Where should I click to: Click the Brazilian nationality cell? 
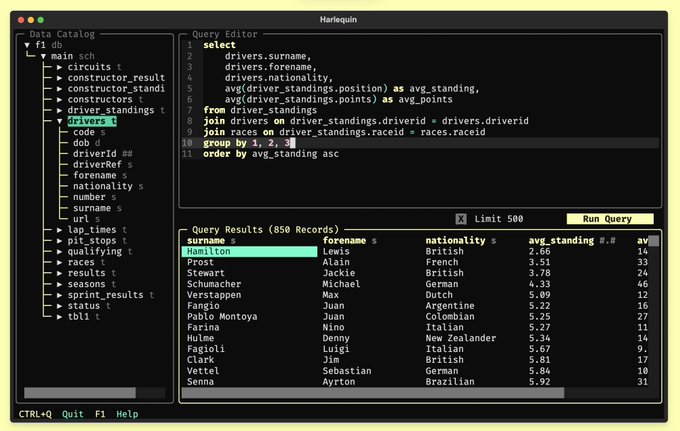450,382
